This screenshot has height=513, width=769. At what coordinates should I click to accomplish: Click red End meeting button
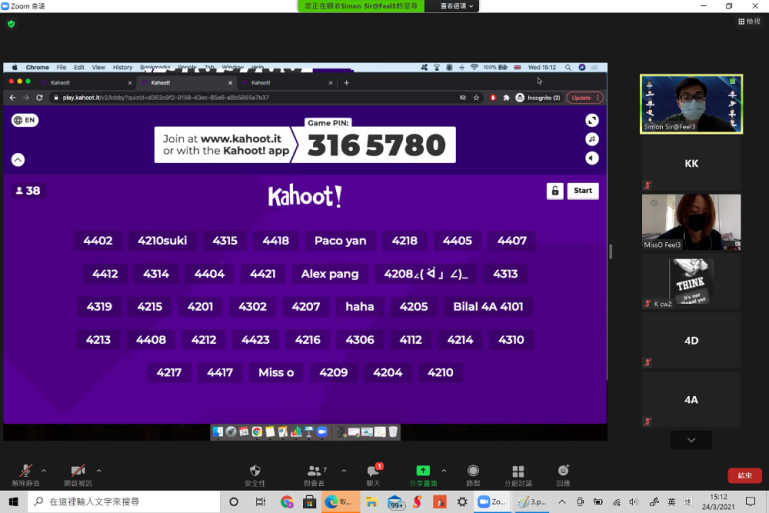click(x=744, y=475)
